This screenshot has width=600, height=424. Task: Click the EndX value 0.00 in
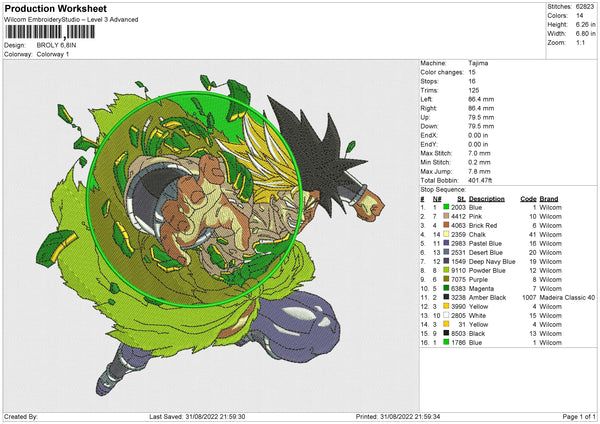[x=478, y=135]
